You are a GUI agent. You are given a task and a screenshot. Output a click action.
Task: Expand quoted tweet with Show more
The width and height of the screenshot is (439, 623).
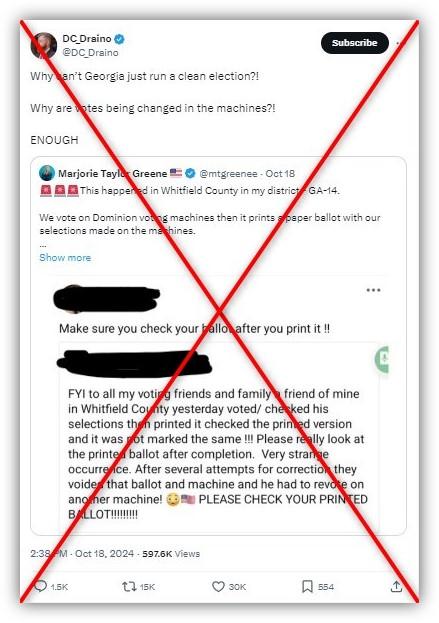click(65, 257)
